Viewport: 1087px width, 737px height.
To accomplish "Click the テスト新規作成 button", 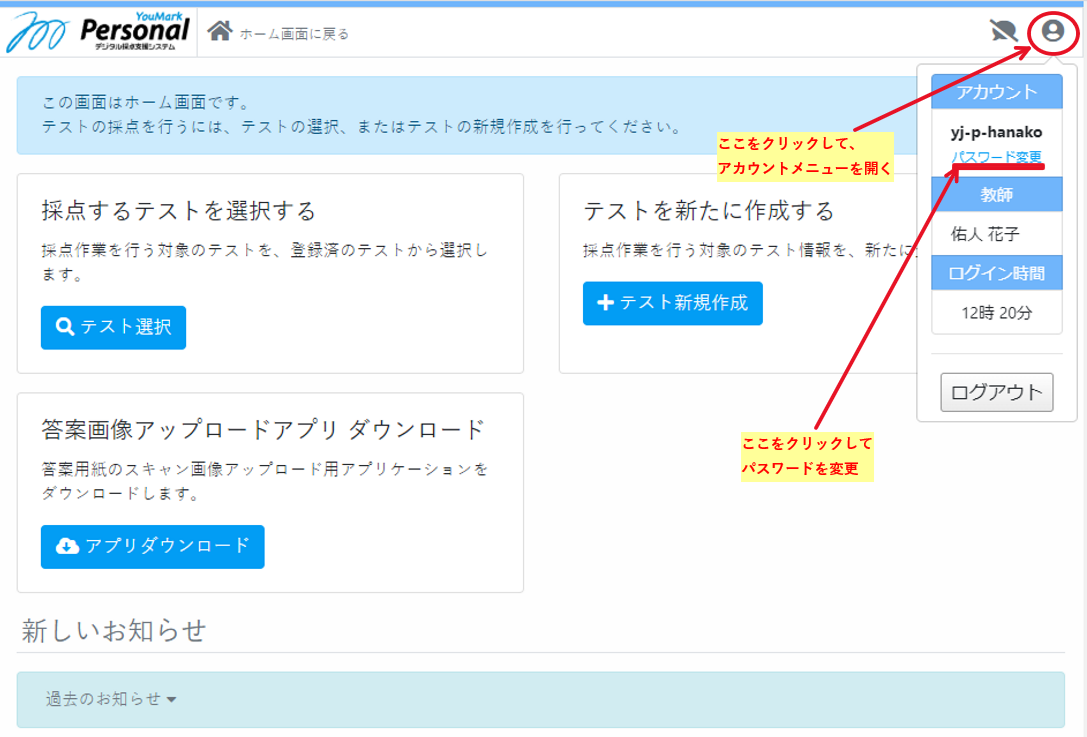I will (x=672, y=304).
